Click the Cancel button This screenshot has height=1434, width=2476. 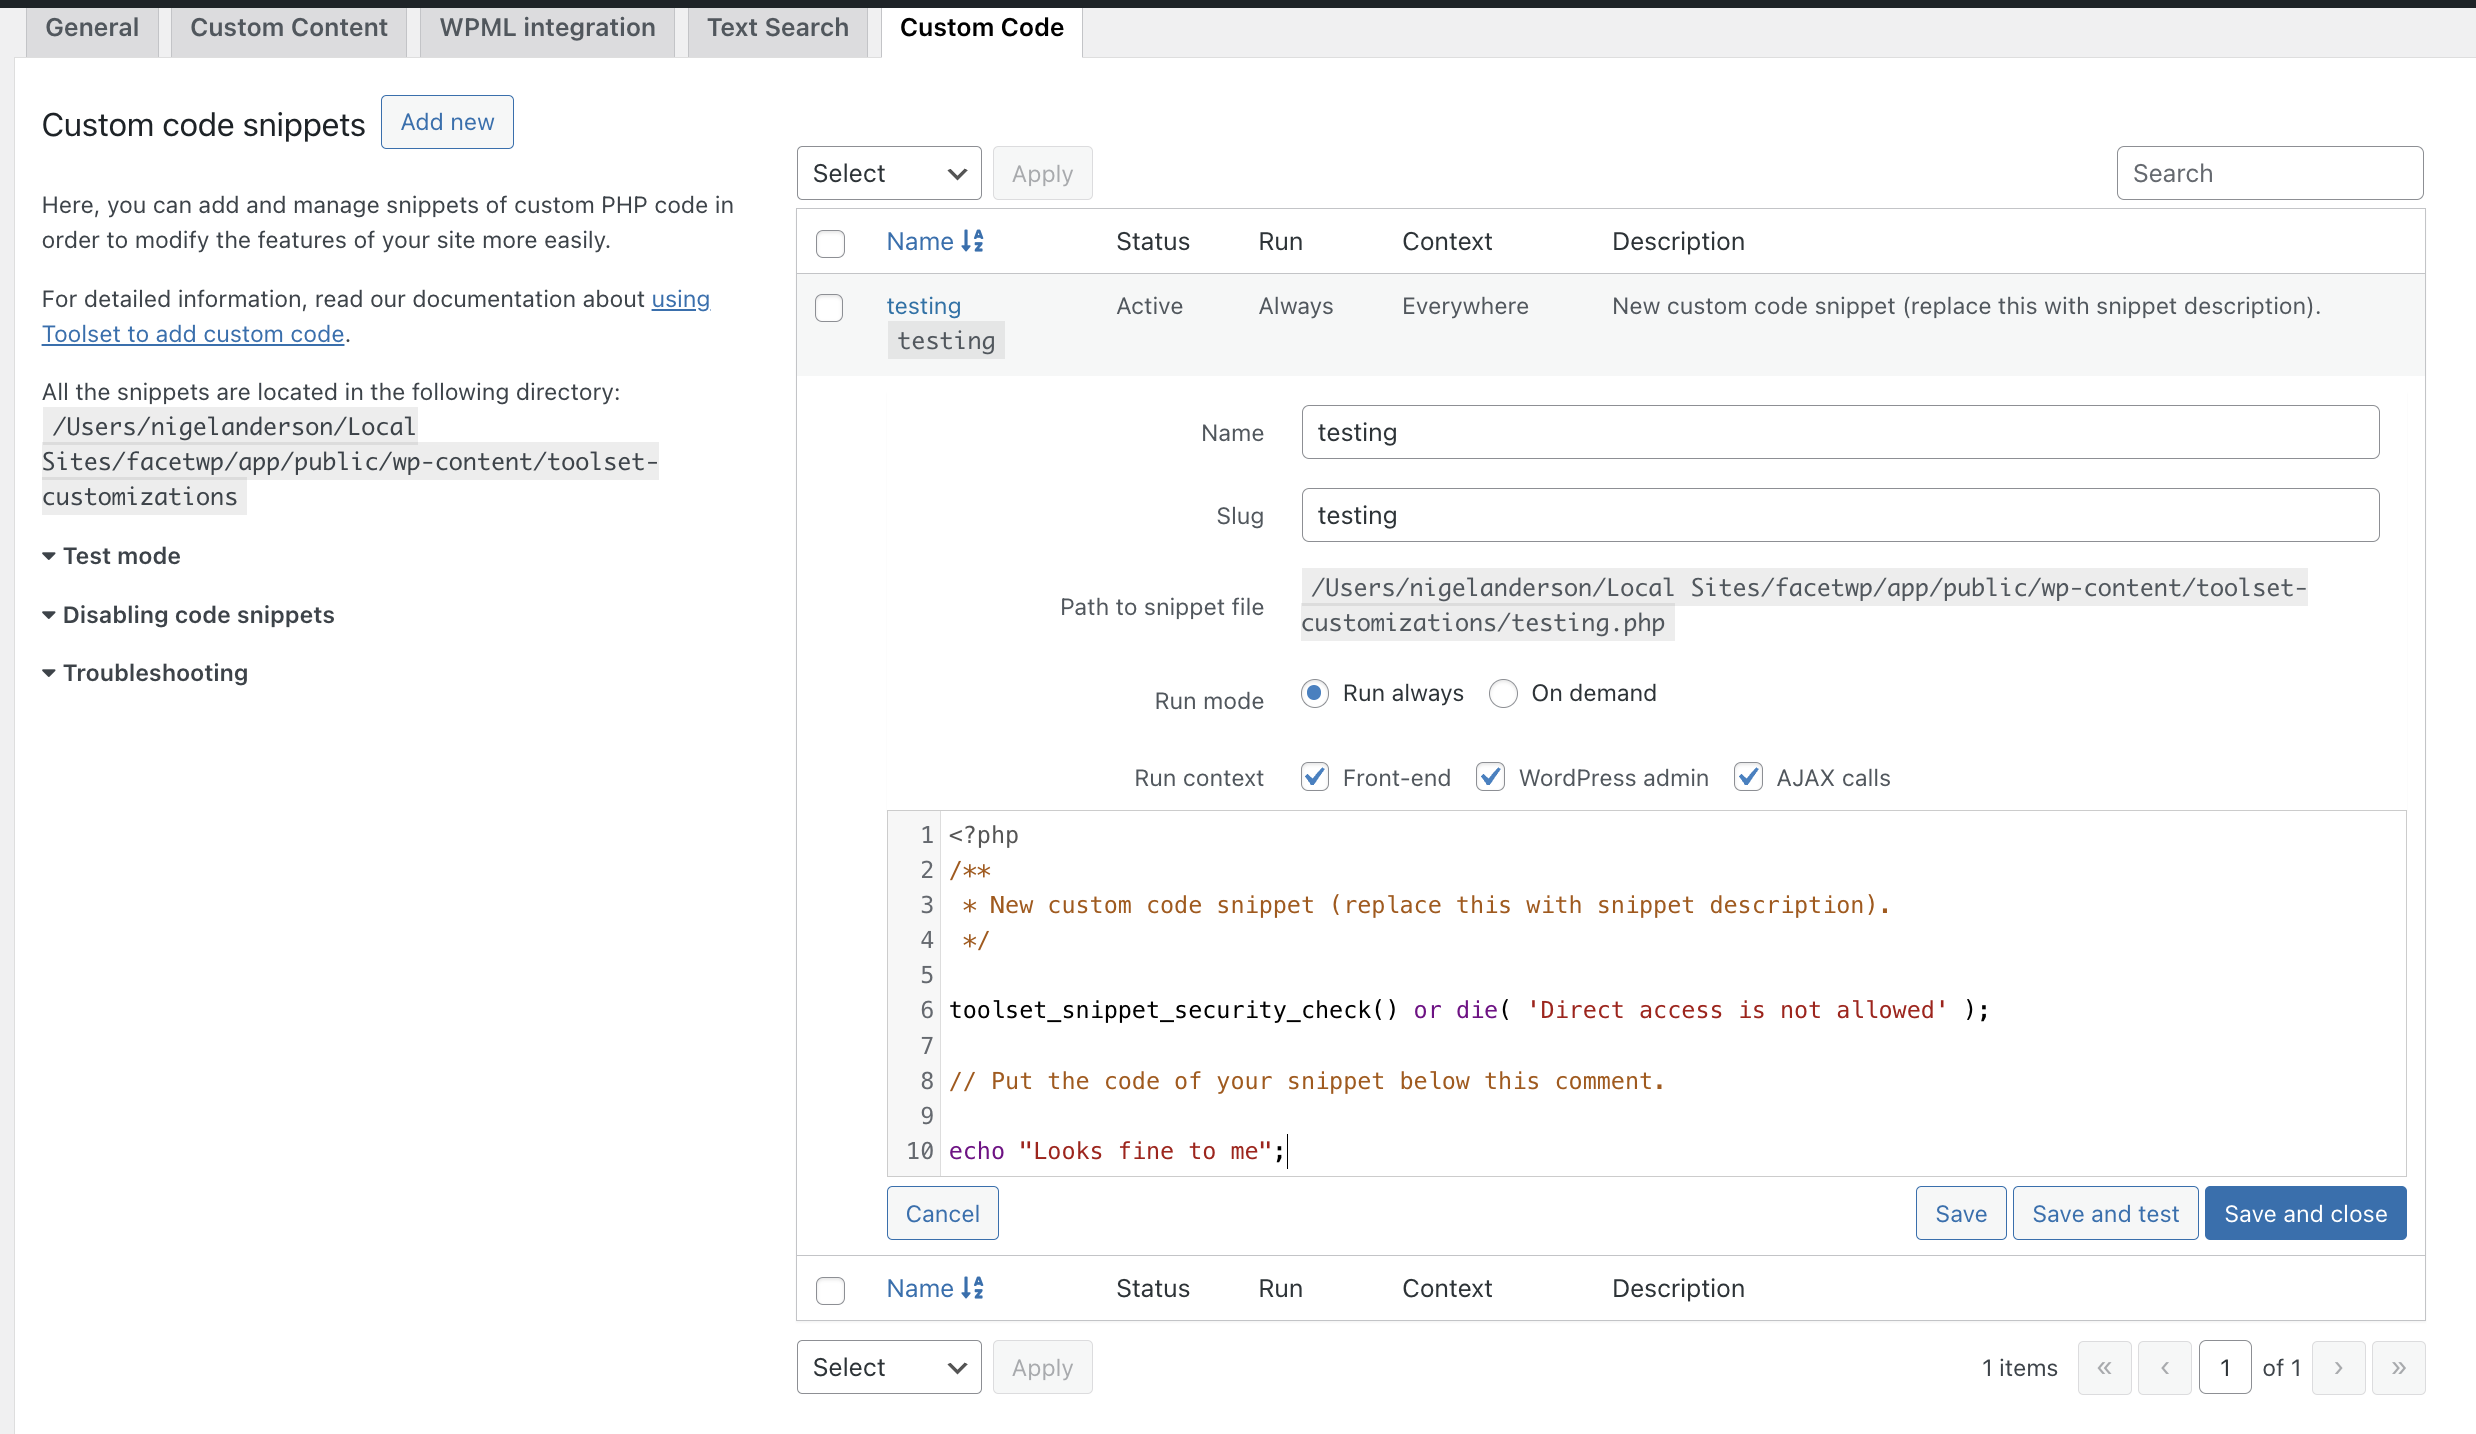point(942,1213)
